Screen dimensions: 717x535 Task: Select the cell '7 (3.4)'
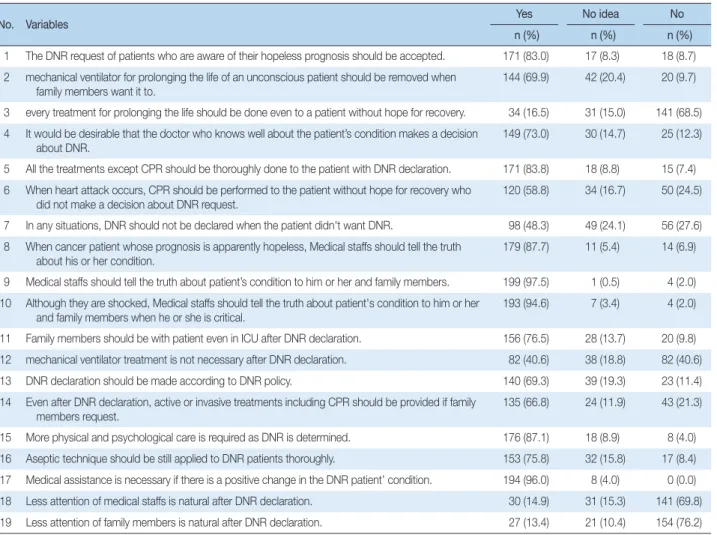point(605,303)
